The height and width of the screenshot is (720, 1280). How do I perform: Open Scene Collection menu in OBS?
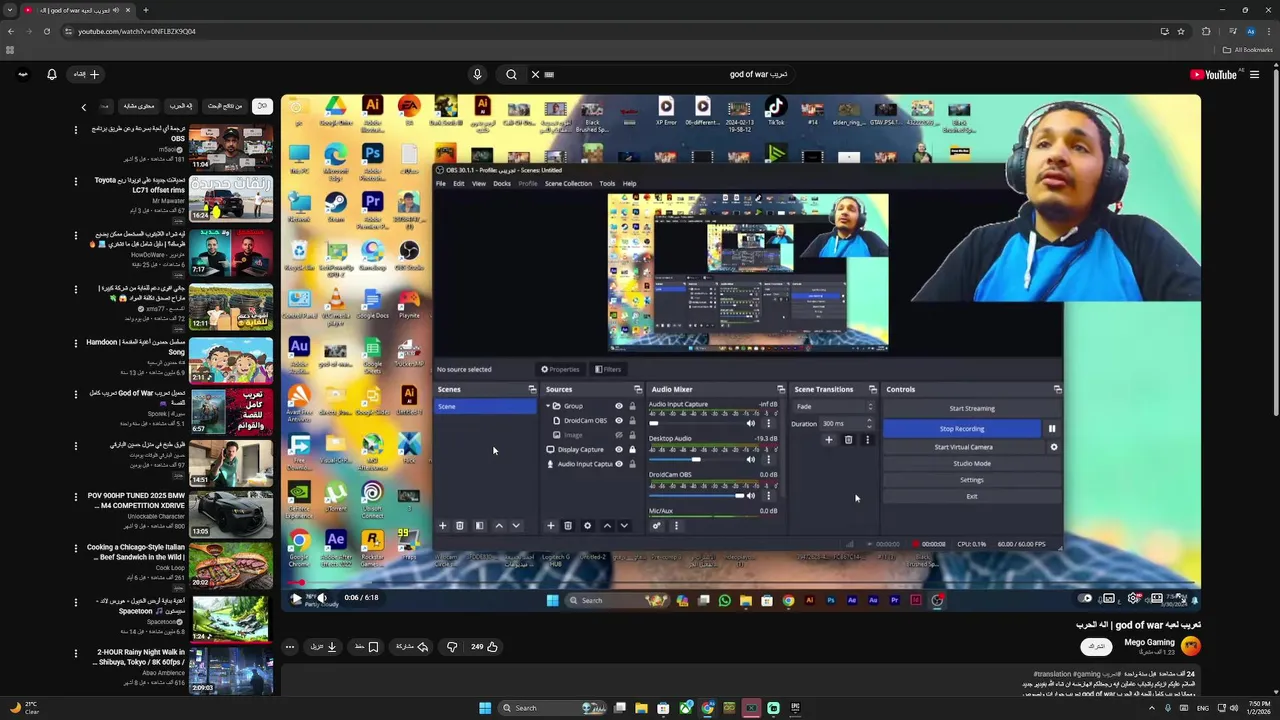click(568, 183)
